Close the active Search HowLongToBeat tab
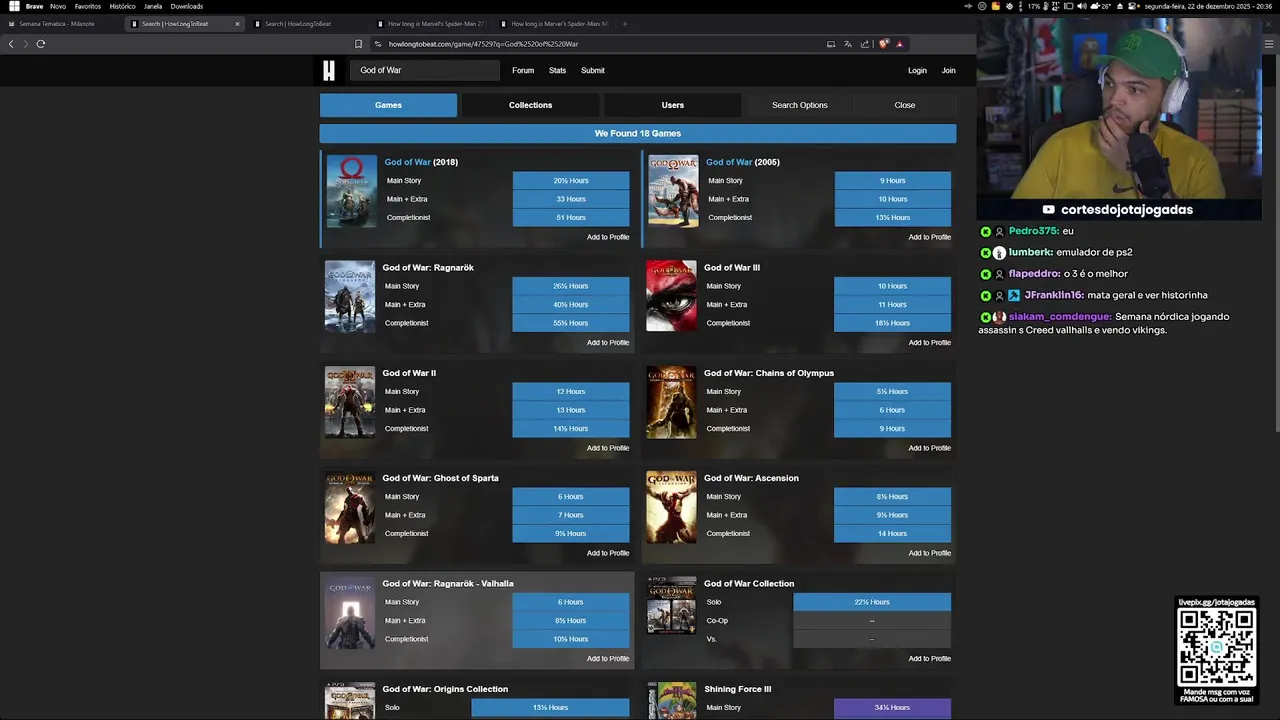1280x720 pixels. coord(237,24)
